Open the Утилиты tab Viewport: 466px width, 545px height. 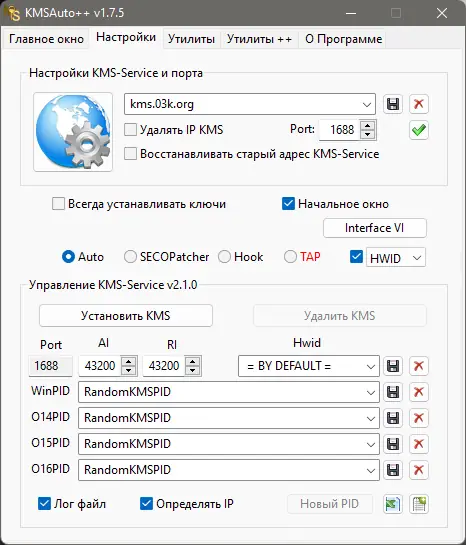[191, 39]
